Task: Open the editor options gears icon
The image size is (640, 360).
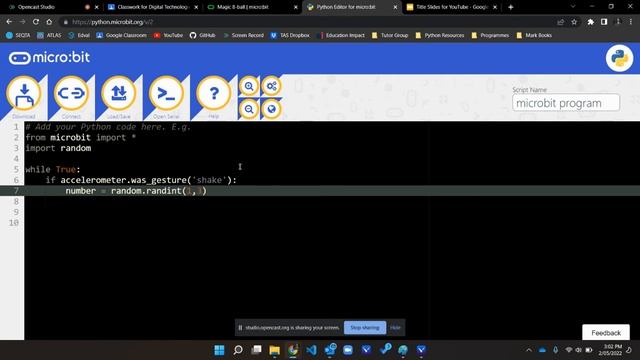Action: tap(271, 86)
